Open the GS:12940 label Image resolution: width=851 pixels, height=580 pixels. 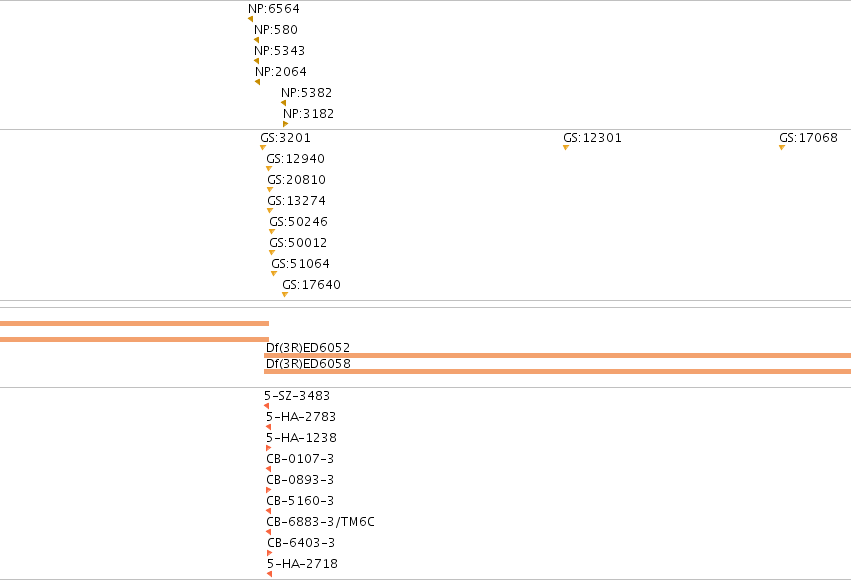click(295, 159)
